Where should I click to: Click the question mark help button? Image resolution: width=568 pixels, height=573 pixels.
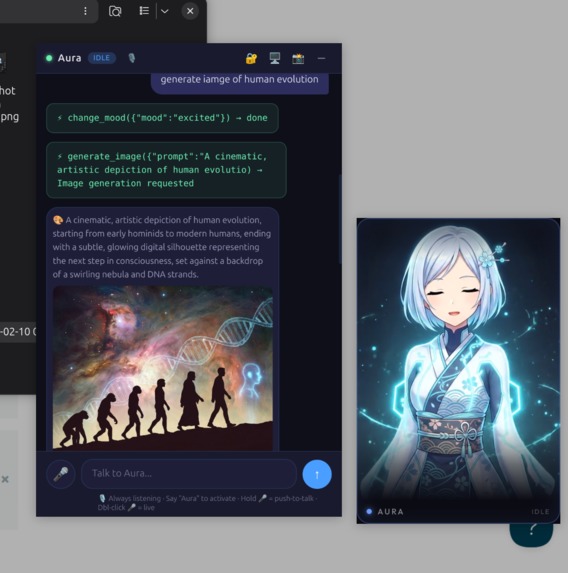click(x=532, y=535)
